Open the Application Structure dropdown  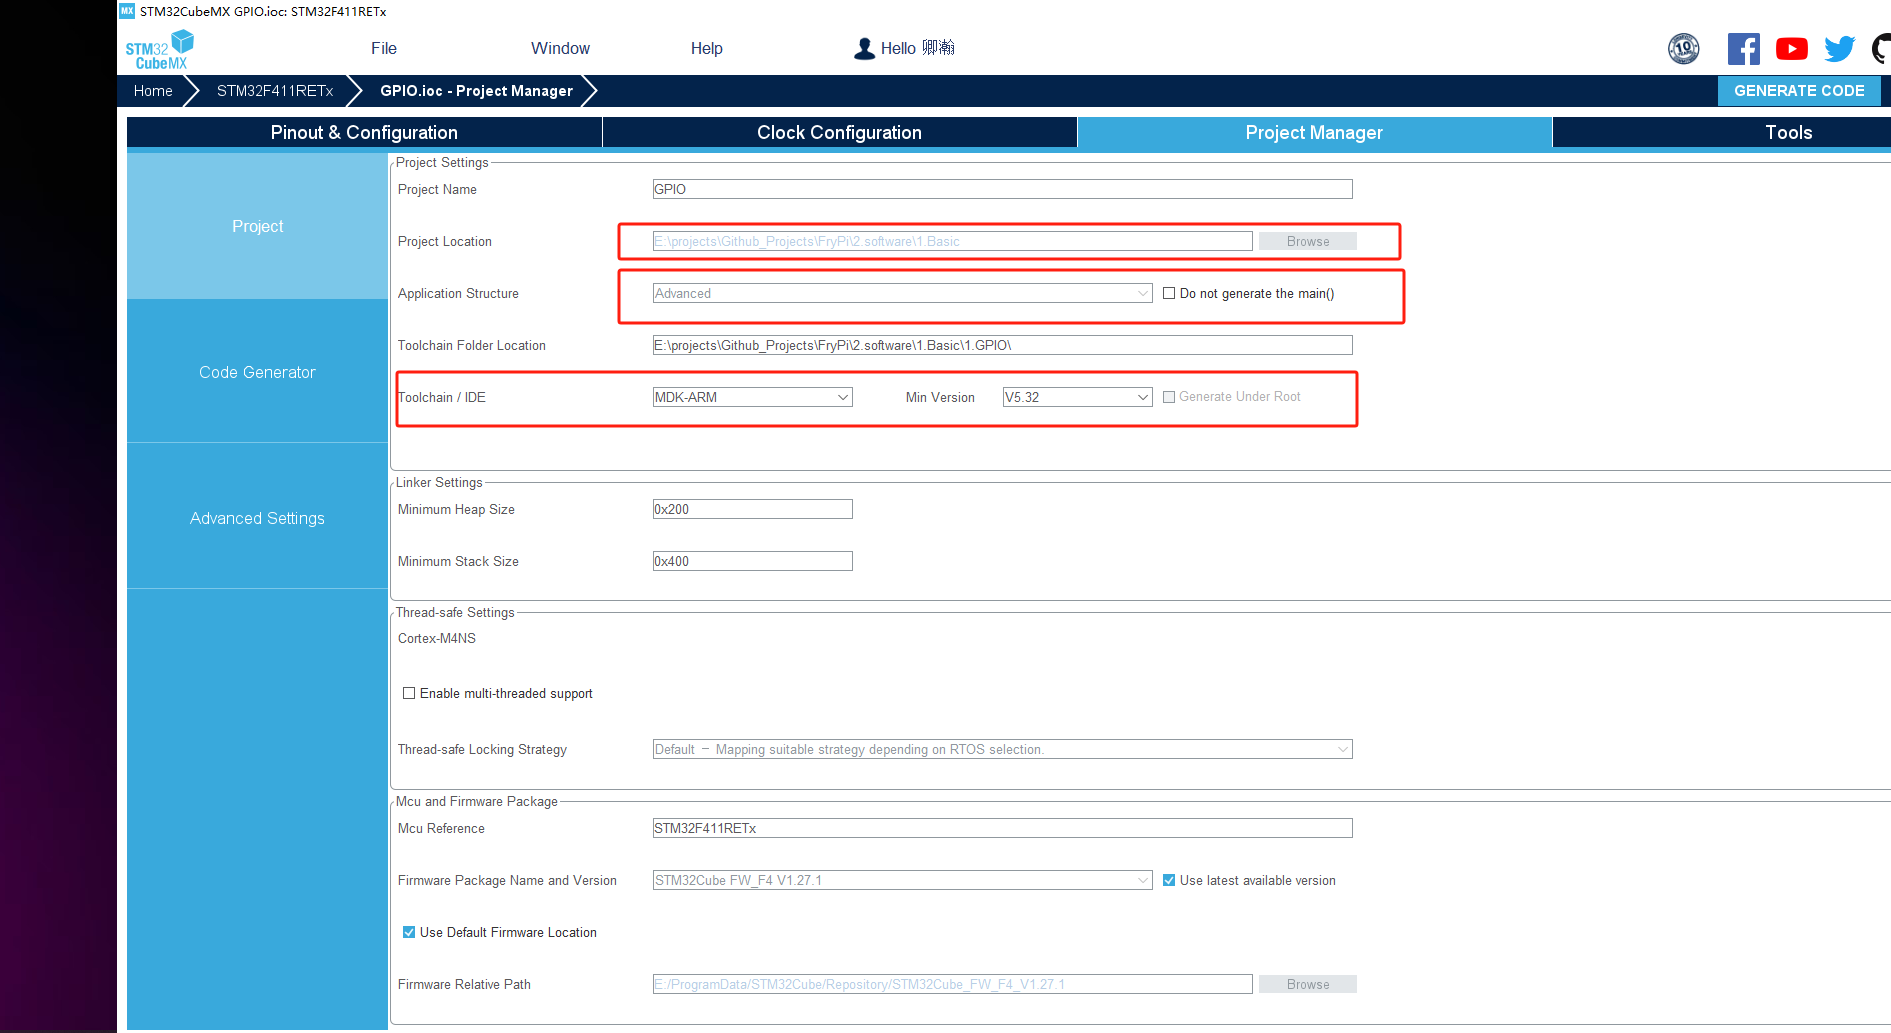902,293
